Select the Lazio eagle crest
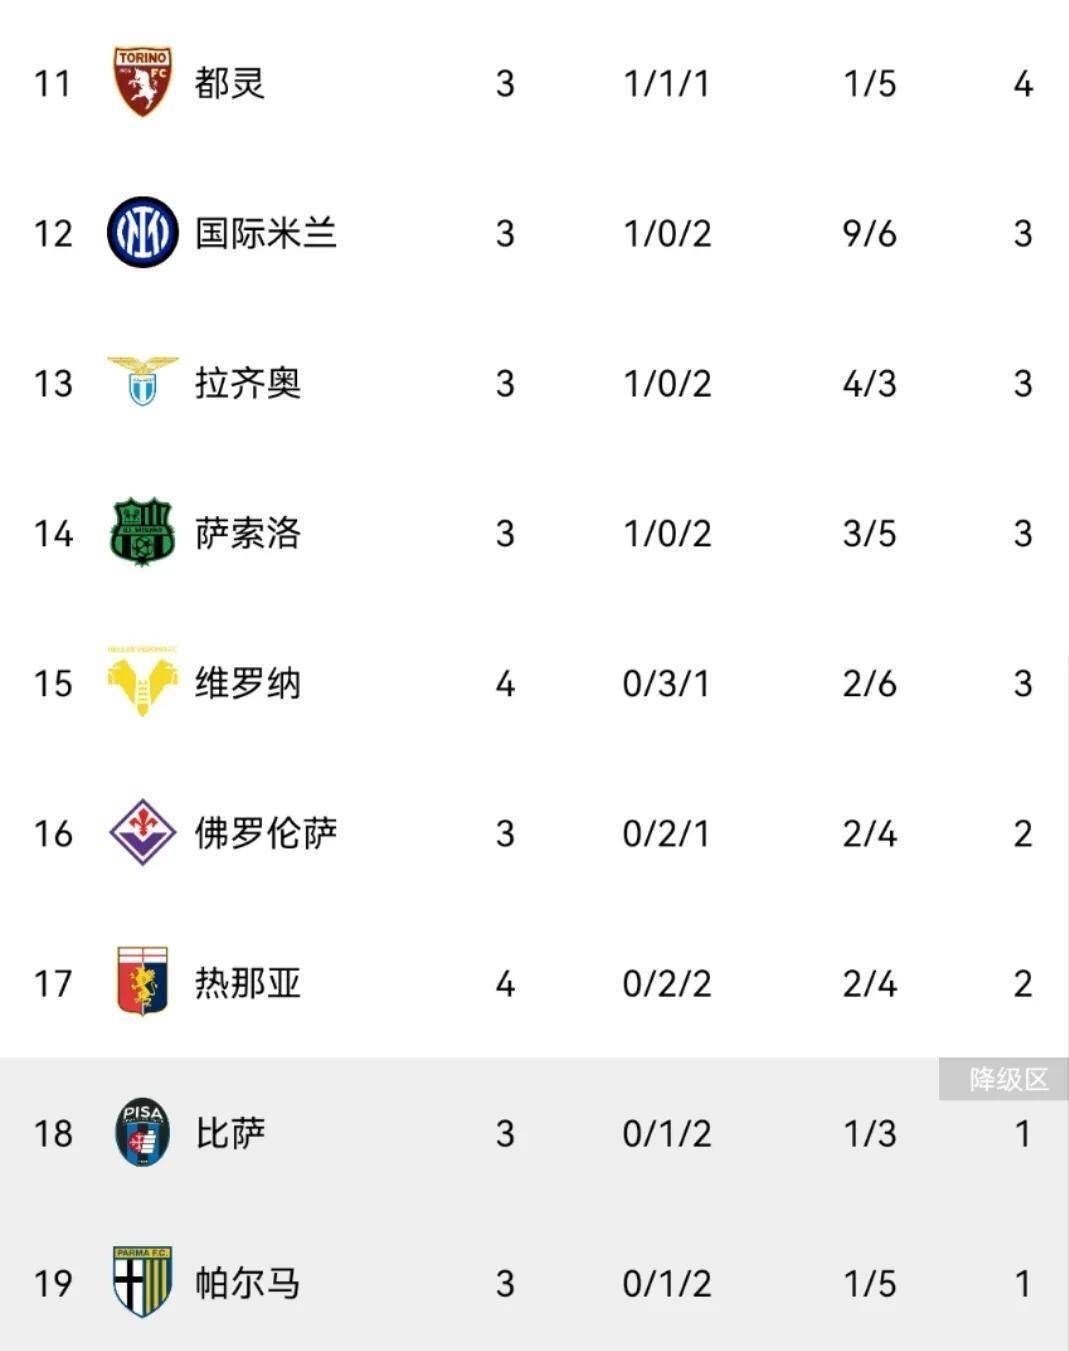1069x1351 pixels. [142, 381]
